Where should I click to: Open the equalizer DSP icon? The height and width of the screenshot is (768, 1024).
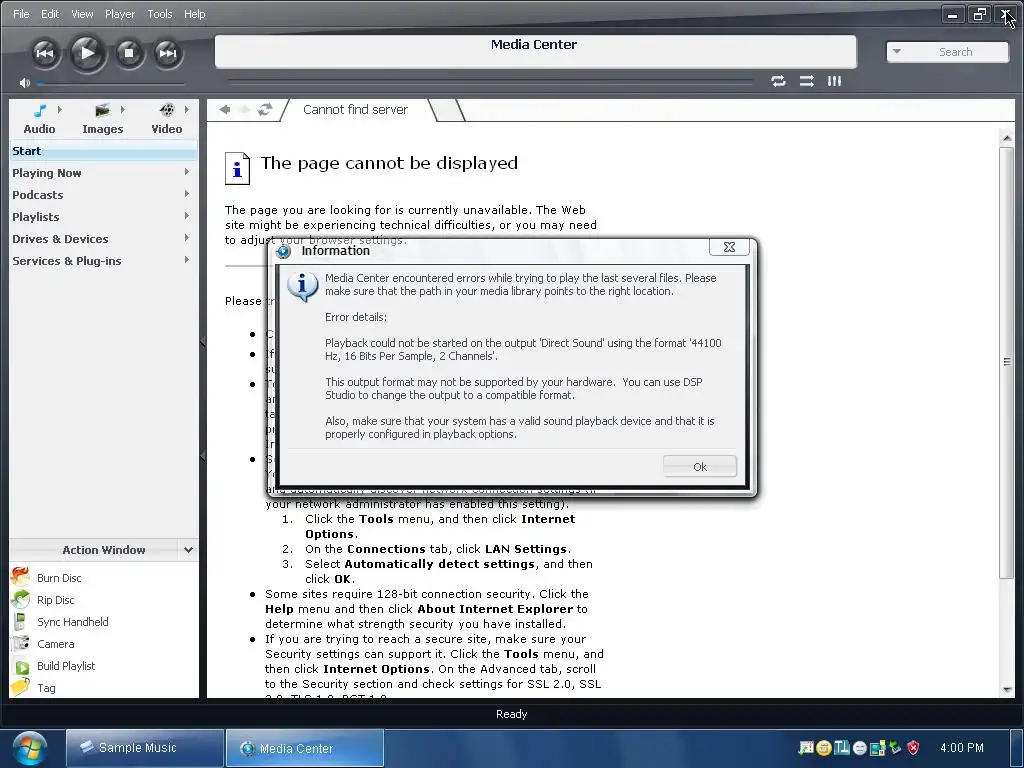(835, 81)
